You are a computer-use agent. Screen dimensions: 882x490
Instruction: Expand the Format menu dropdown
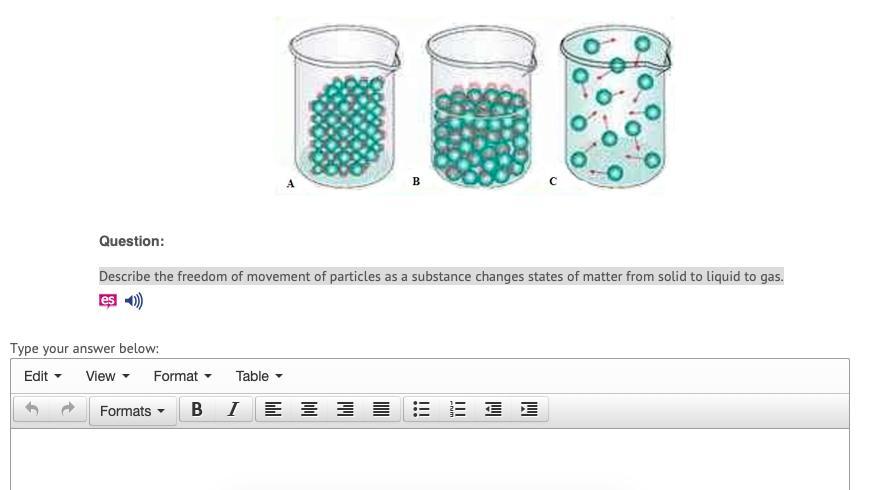[182, 376]
